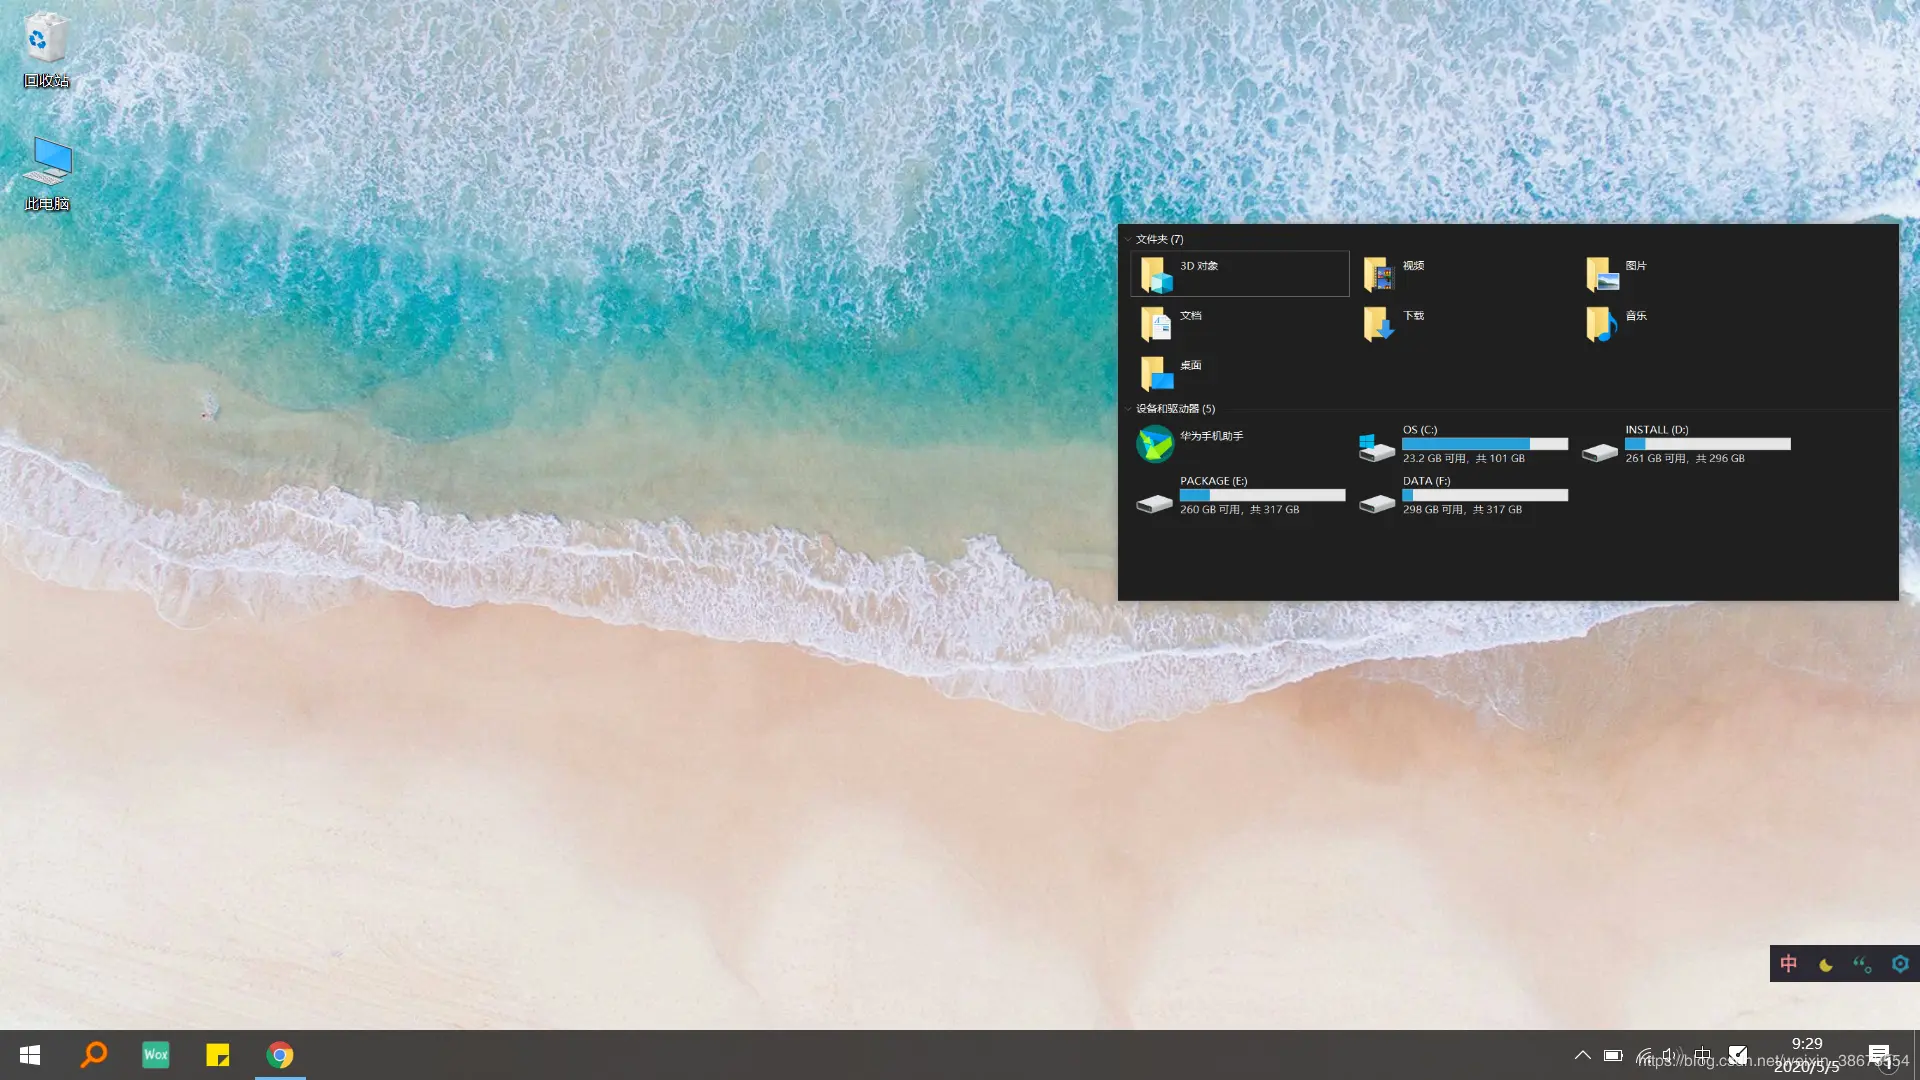Open the Recycle Bin desktop icon
The height and width of the screenshot is (1080, 1920).
click(46, 50)
